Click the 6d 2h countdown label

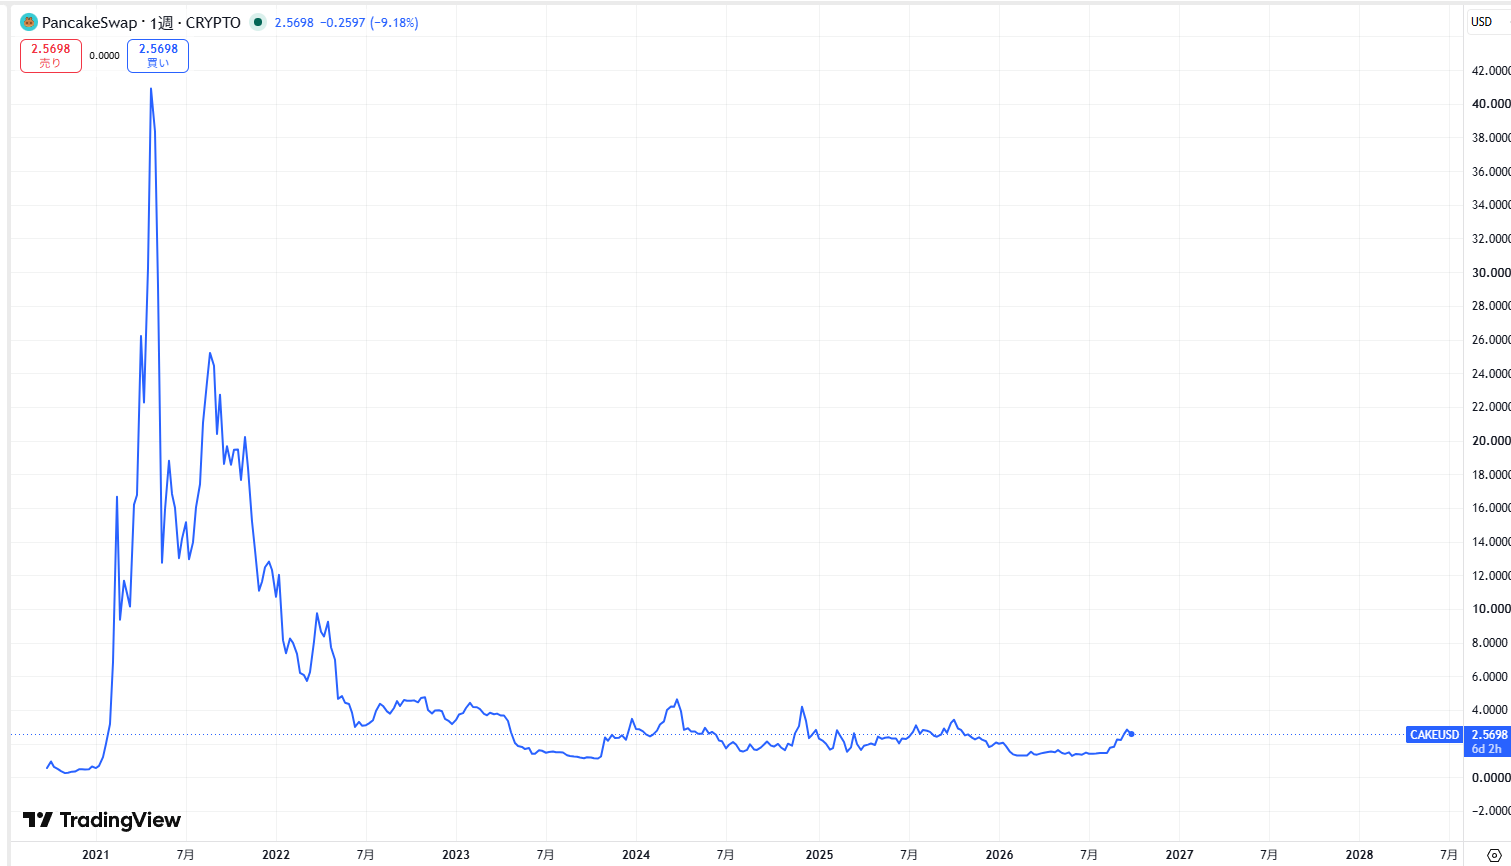(1487, 749)
